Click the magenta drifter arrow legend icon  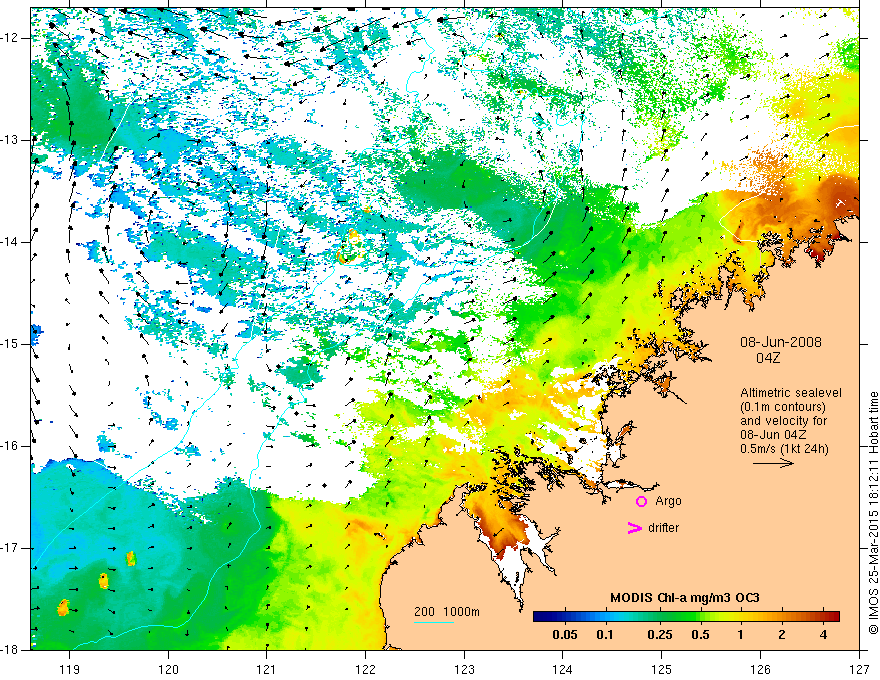pyautogui.click(x=635, y=528)
